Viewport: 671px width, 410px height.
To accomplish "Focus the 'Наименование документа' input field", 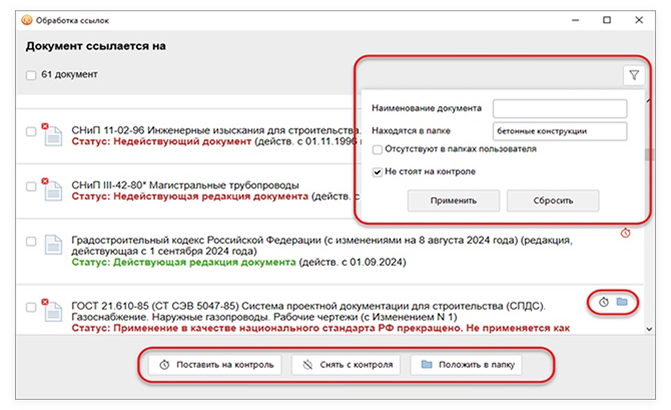I will 559,108.
